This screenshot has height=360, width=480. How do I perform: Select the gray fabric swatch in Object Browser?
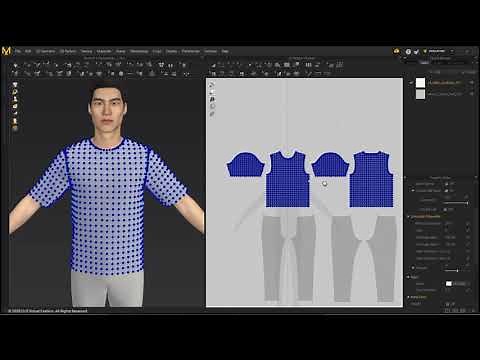click(x=421, y=94)
